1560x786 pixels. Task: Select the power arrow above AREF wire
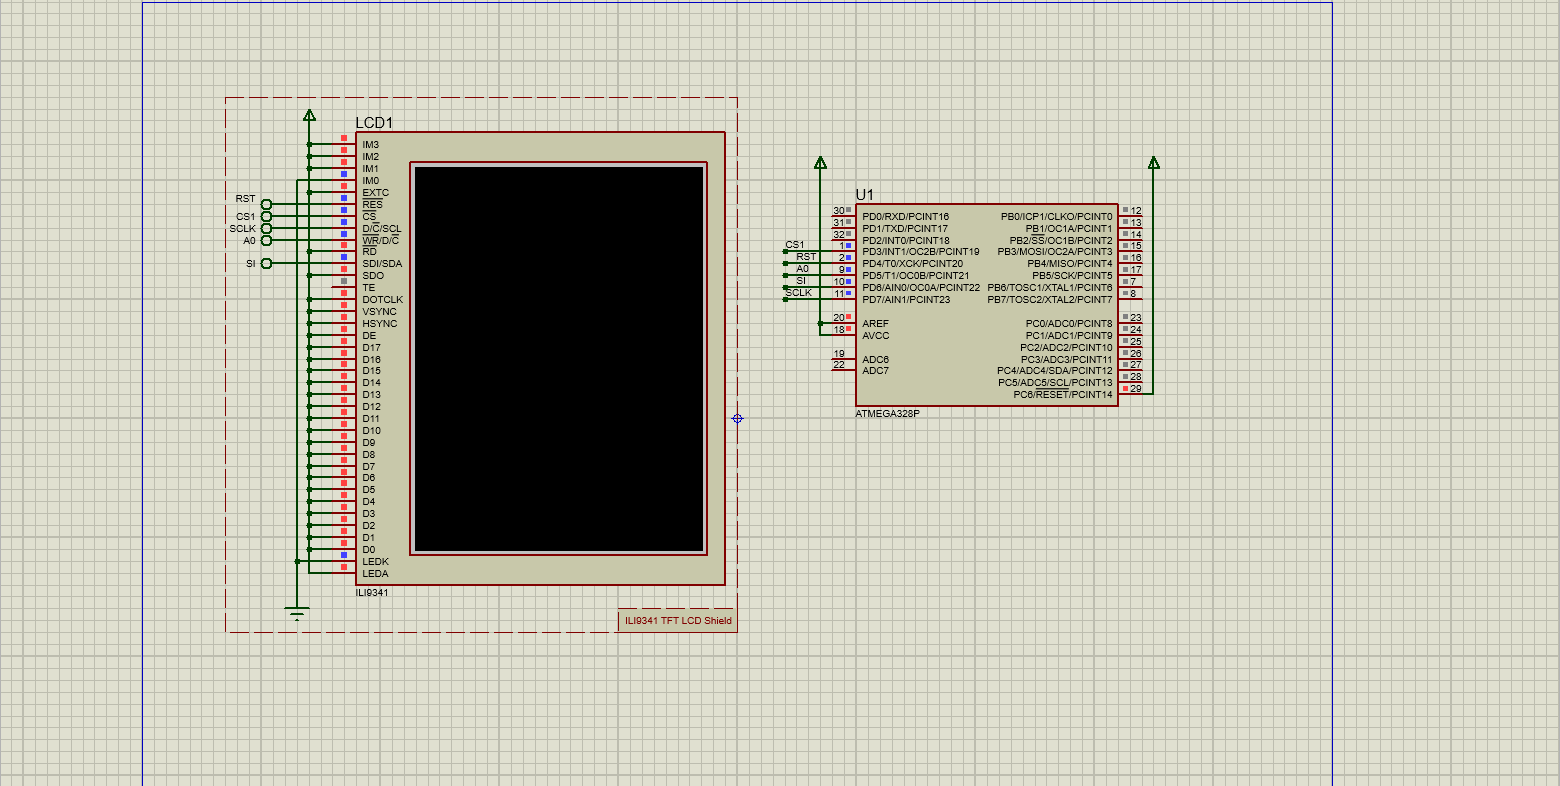[x=820, y=162]
